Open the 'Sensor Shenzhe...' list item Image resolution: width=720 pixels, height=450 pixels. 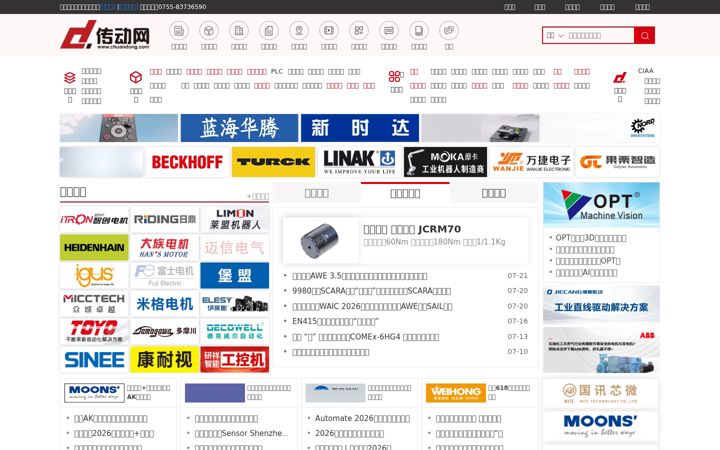[241, 433]
